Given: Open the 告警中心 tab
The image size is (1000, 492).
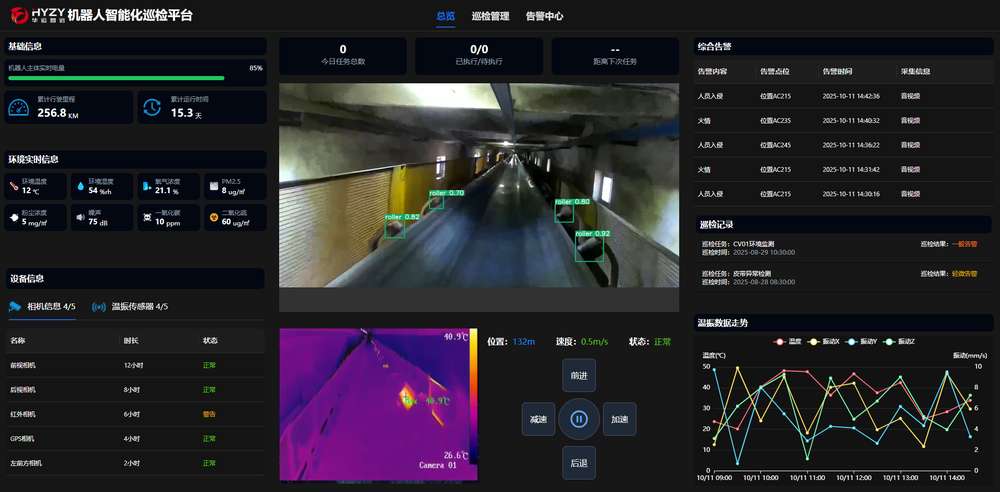Looking at the screenshot, I should [544, 16].
